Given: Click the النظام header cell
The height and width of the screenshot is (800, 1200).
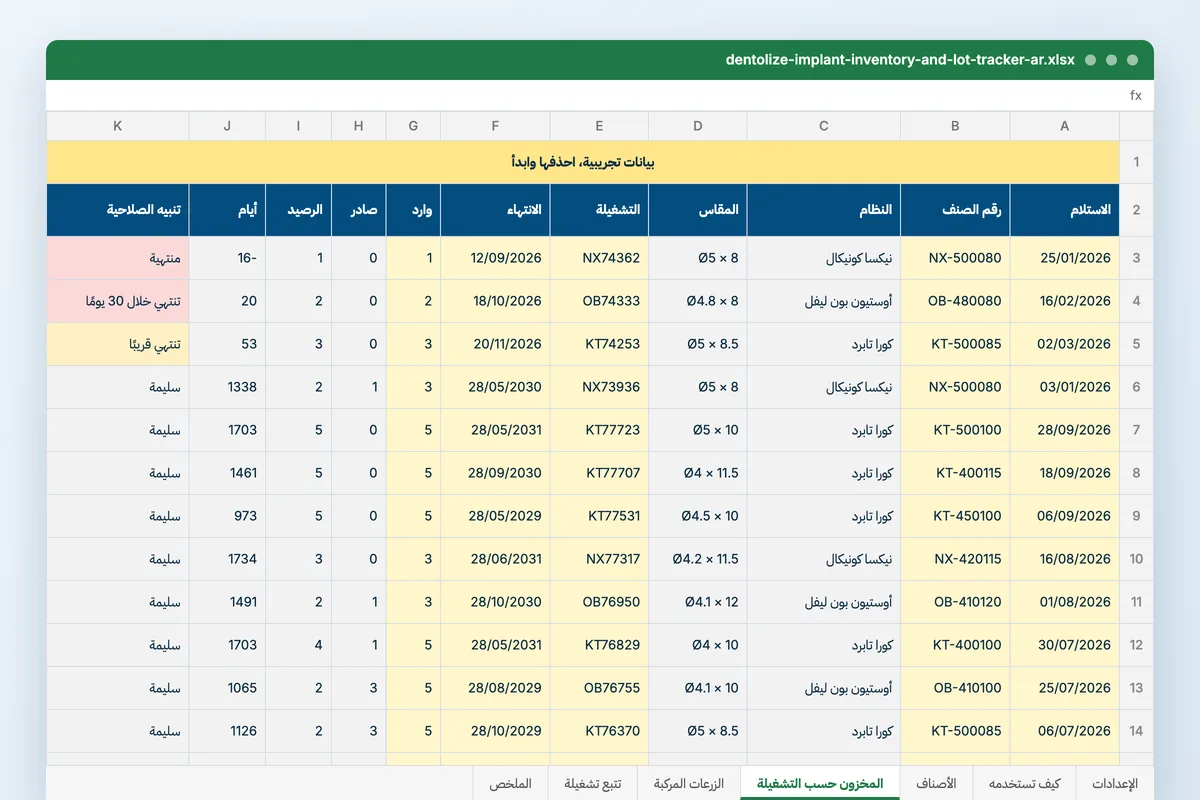Looking at the screenshot, I should point(824,210).
